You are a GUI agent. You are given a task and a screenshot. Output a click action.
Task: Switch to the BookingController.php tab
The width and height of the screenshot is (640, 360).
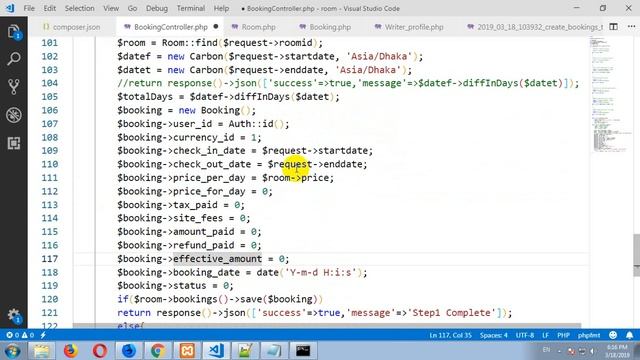coord(170,27)
